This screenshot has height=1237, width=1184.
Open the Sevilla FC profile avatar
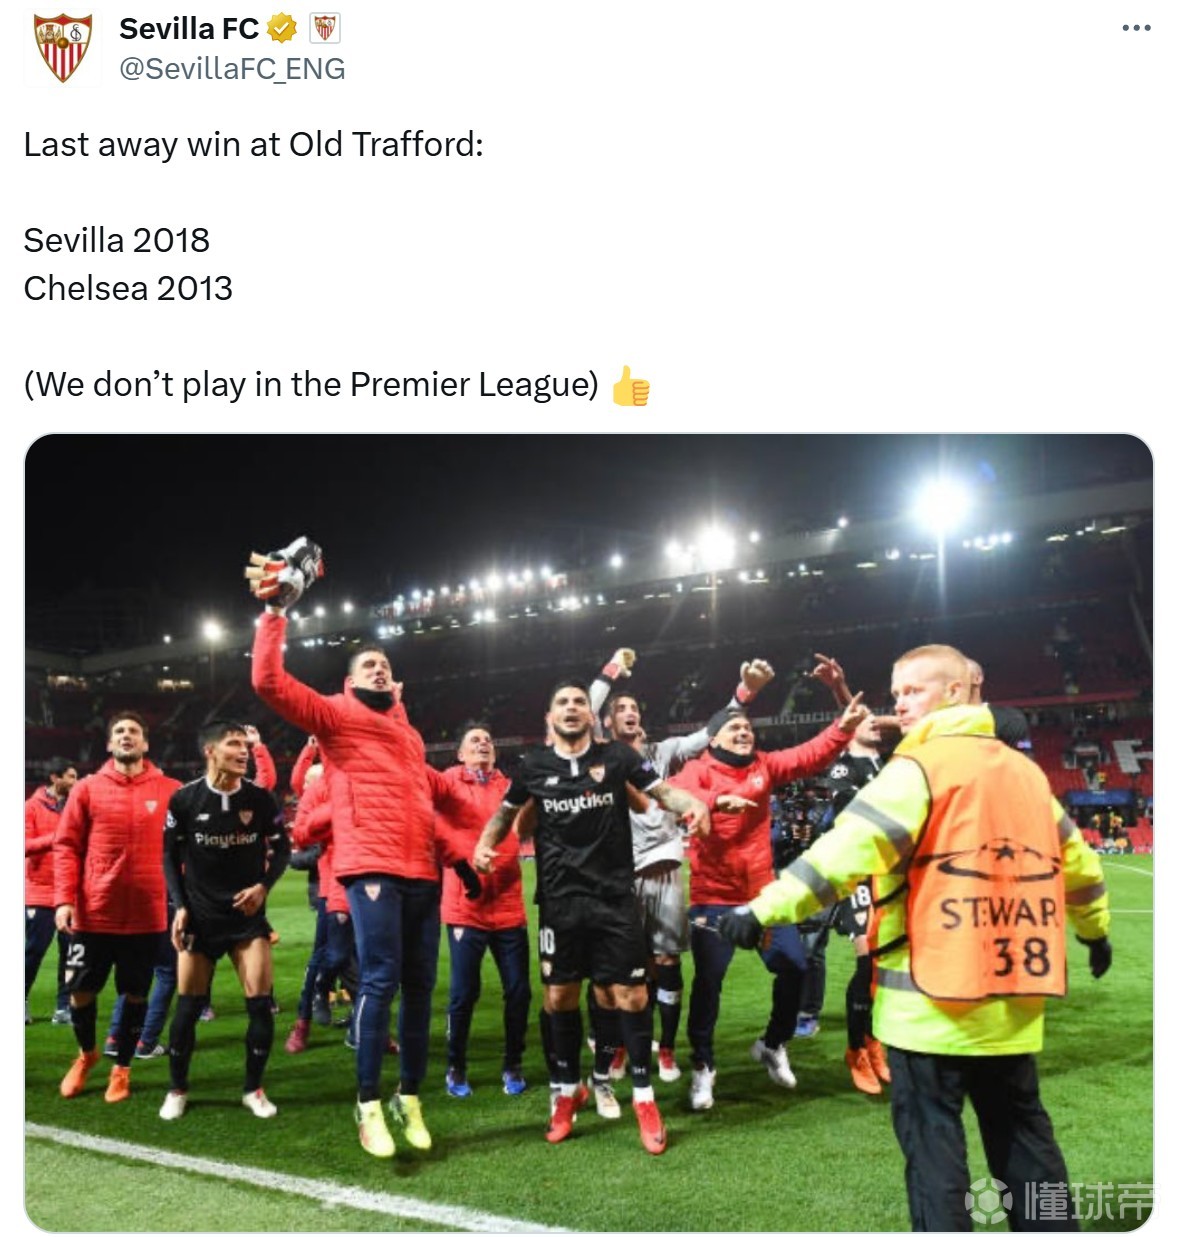coord(63,47)
